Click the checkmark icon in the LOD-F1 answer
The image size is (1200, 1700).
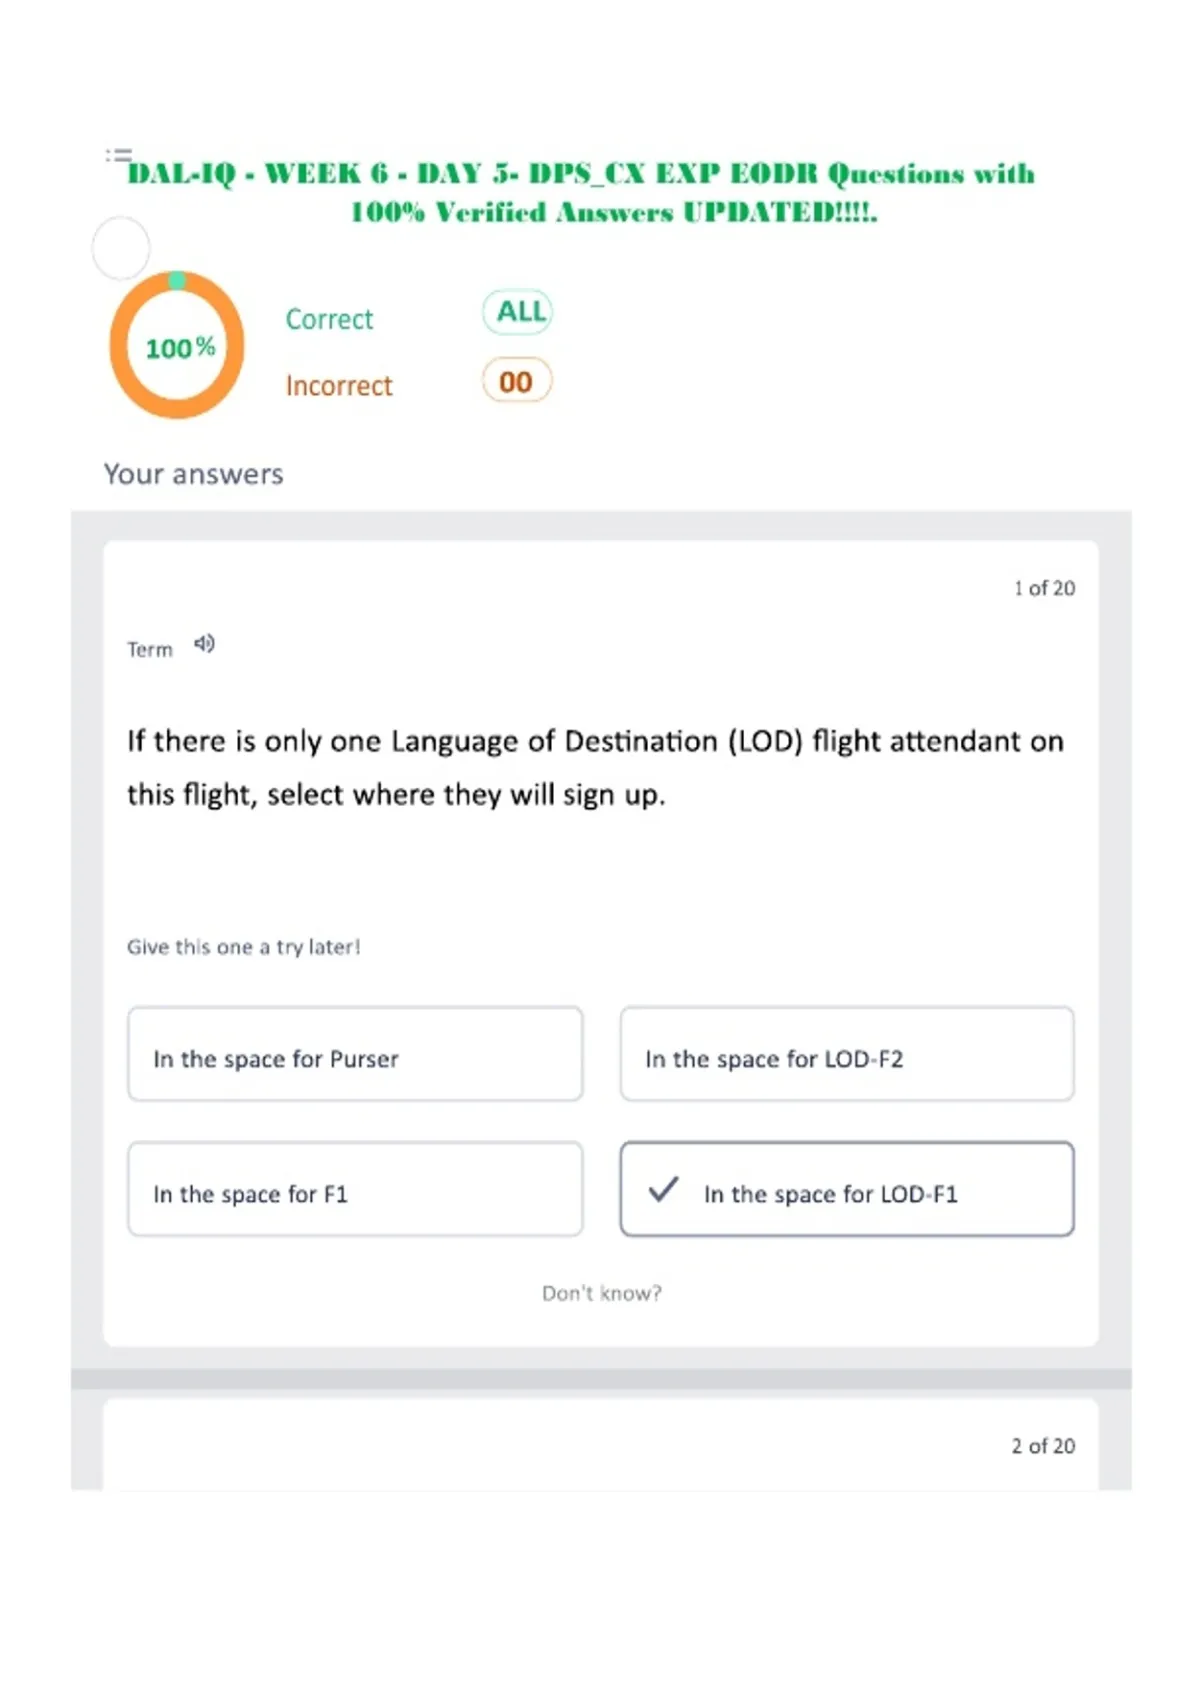664,1190
